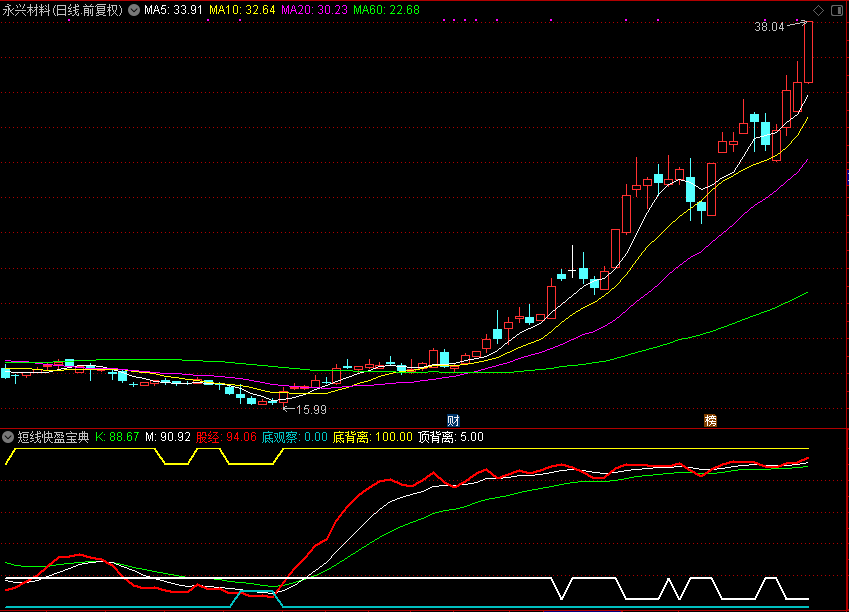Click the 38.04 high price label

pyautogui.click(x=769, y=28)
